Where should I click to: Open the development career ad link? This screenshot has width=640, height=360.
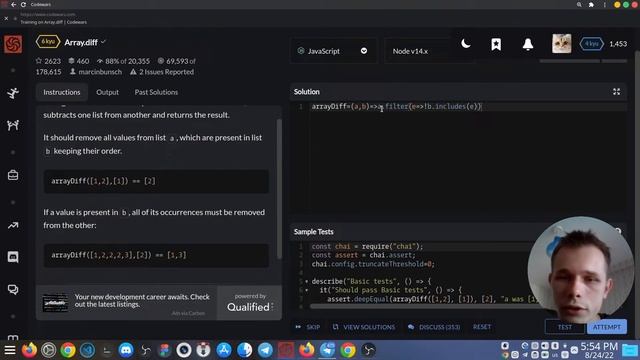(x=142, y=300)
